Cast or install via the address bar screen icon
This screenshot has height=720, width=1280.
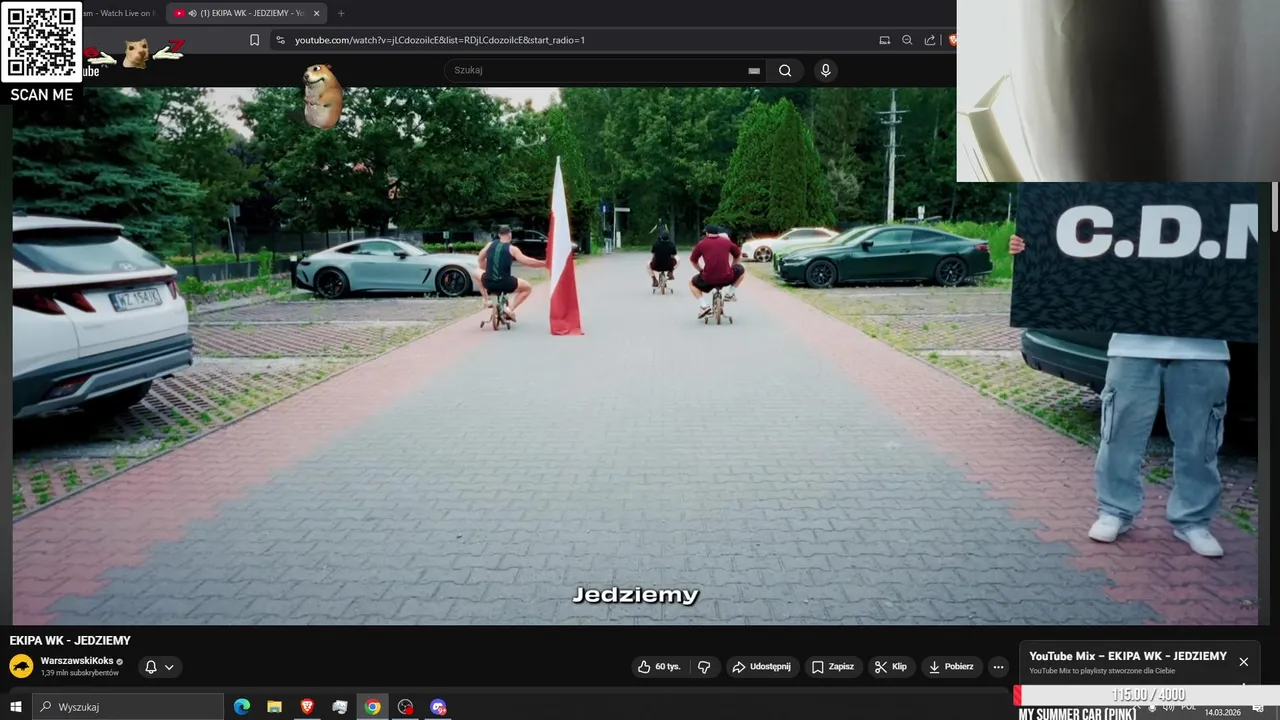(884, 40)
